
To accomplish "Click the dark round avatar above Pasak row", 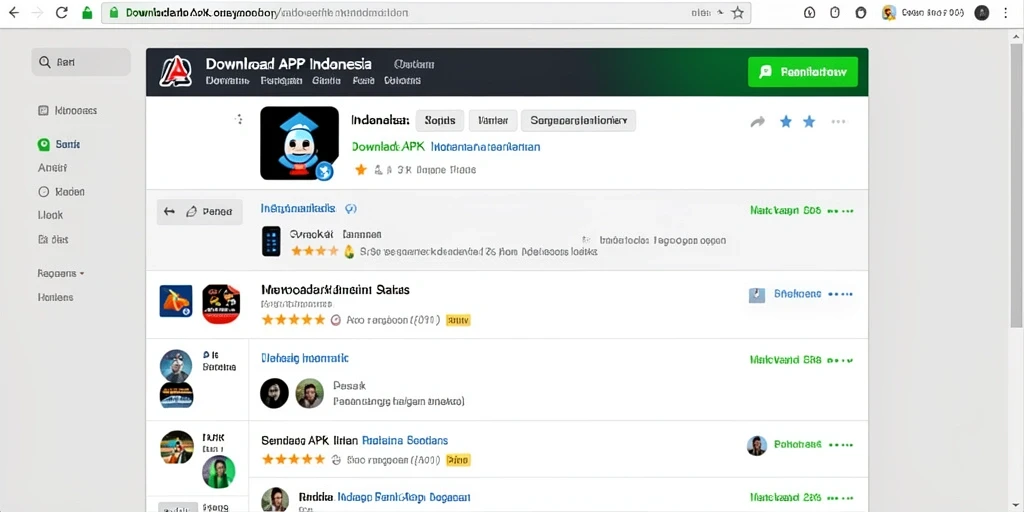I will tap(274, 393).
